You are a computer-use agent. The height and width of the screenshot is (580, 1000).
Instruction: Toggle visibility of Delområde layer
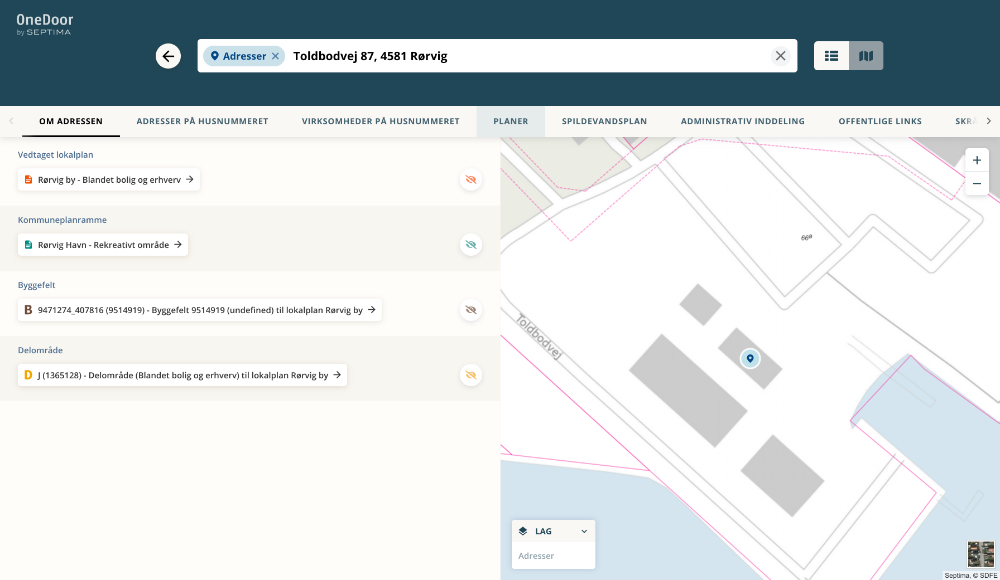pyautogui.click(x=471, y=375)
